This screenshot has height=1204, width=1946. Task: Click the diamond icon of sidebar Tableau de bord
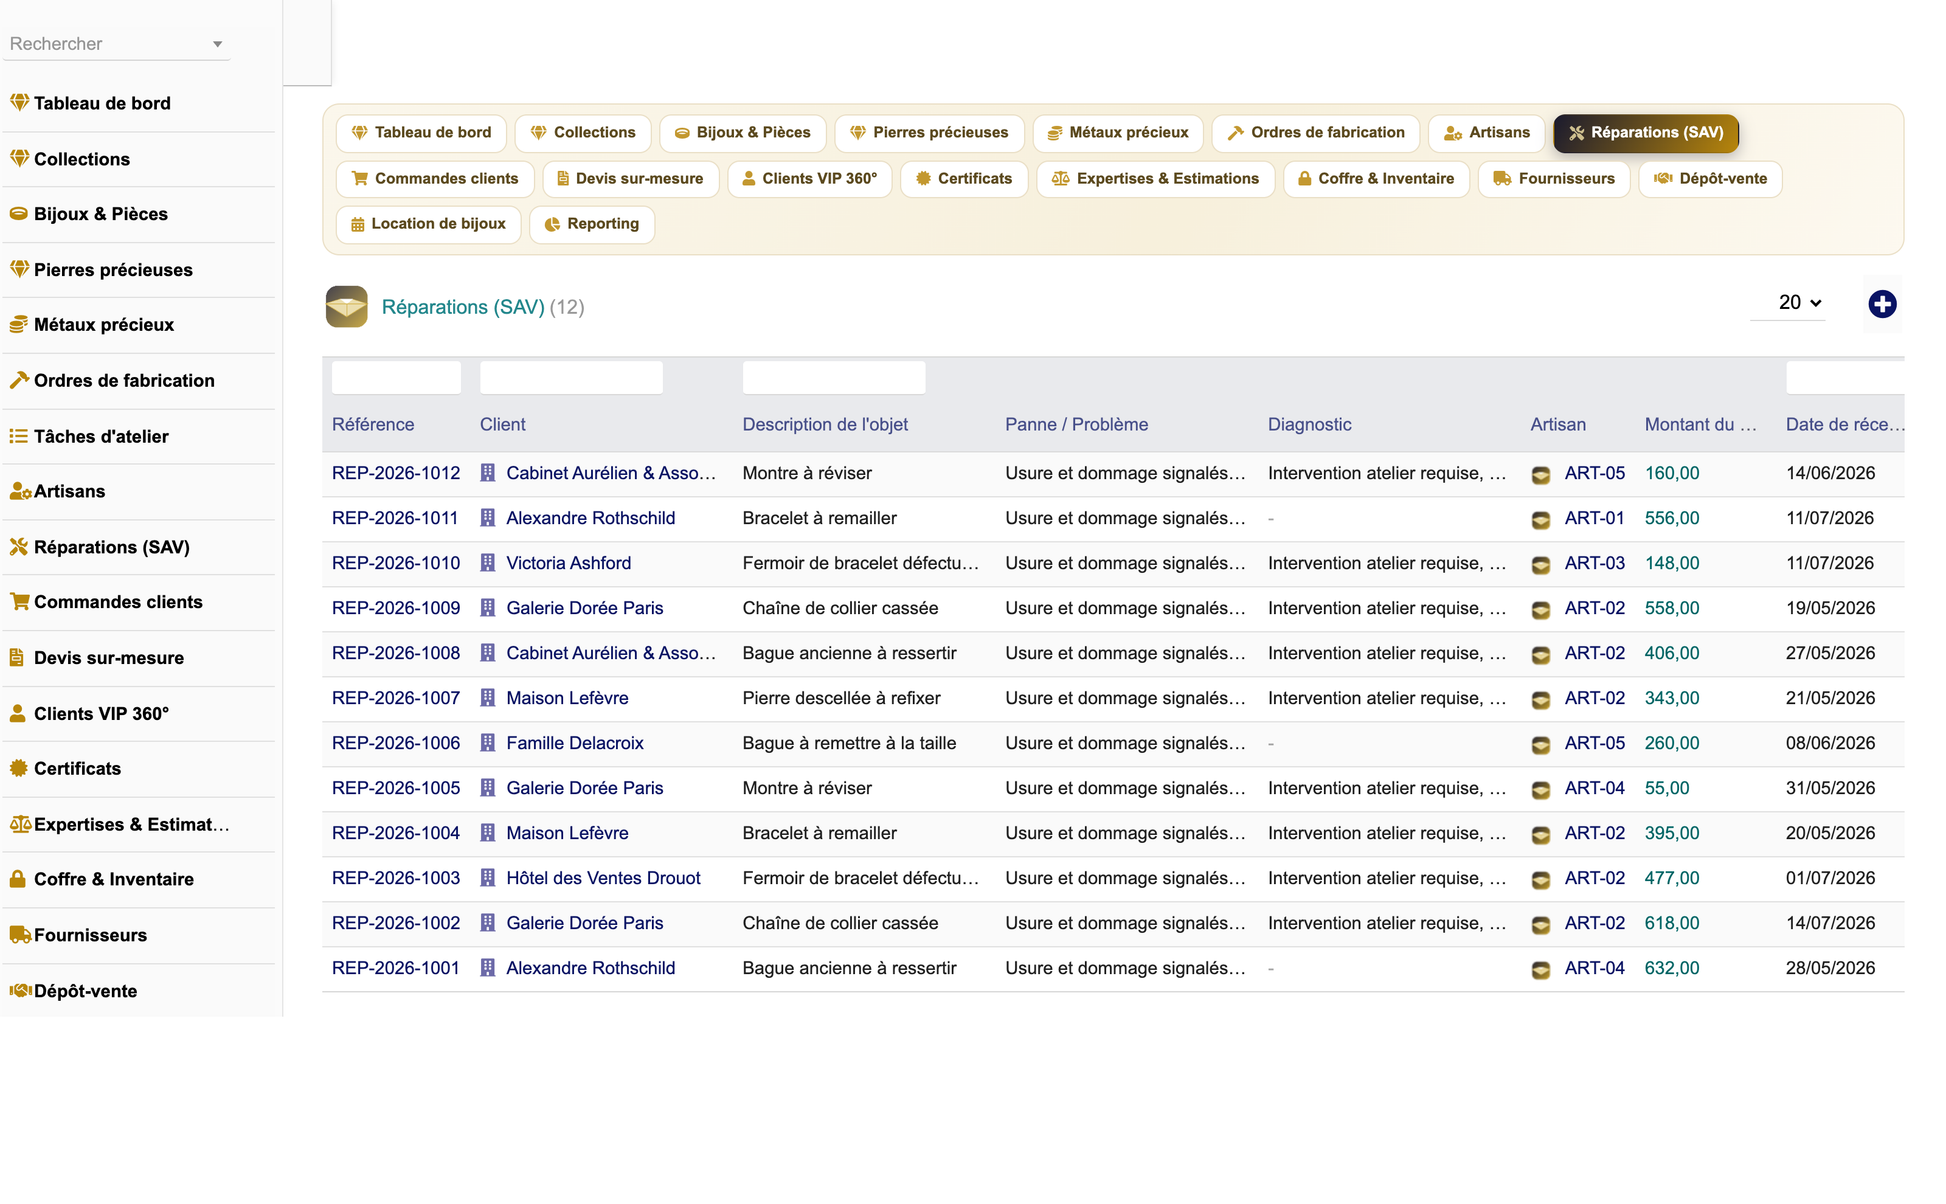coord(19,102)
